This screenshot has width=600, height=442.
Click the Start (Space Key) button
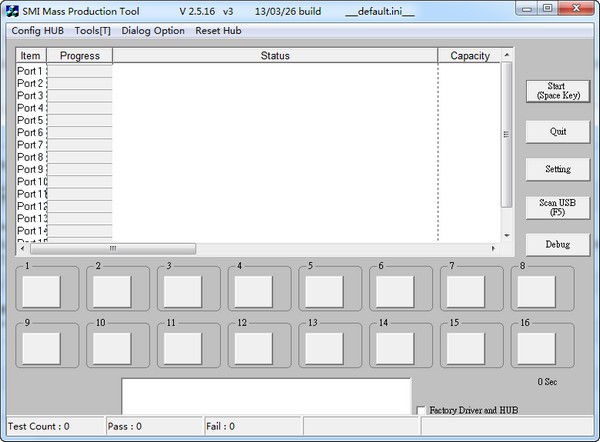tap(557, 91)
